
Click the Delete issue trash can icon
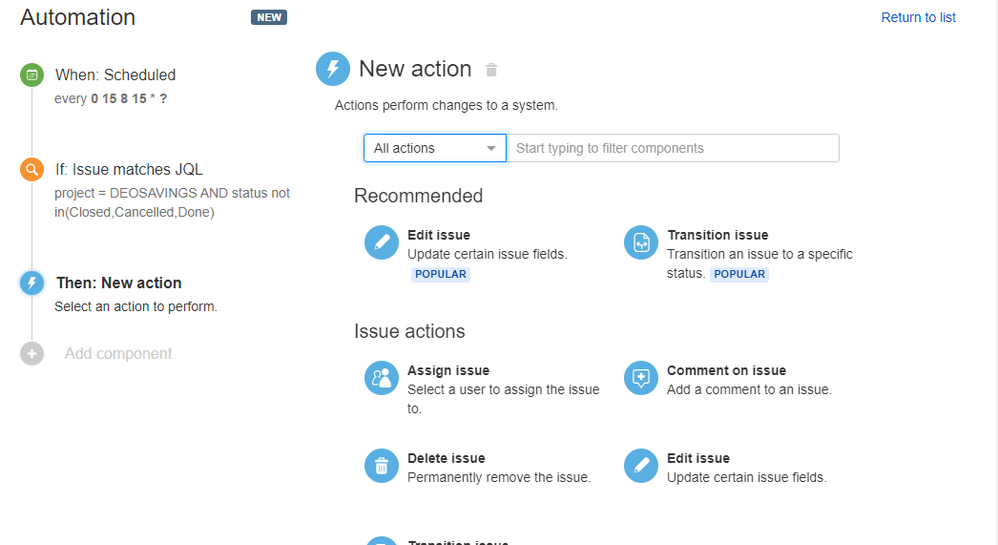pos(381,465)
